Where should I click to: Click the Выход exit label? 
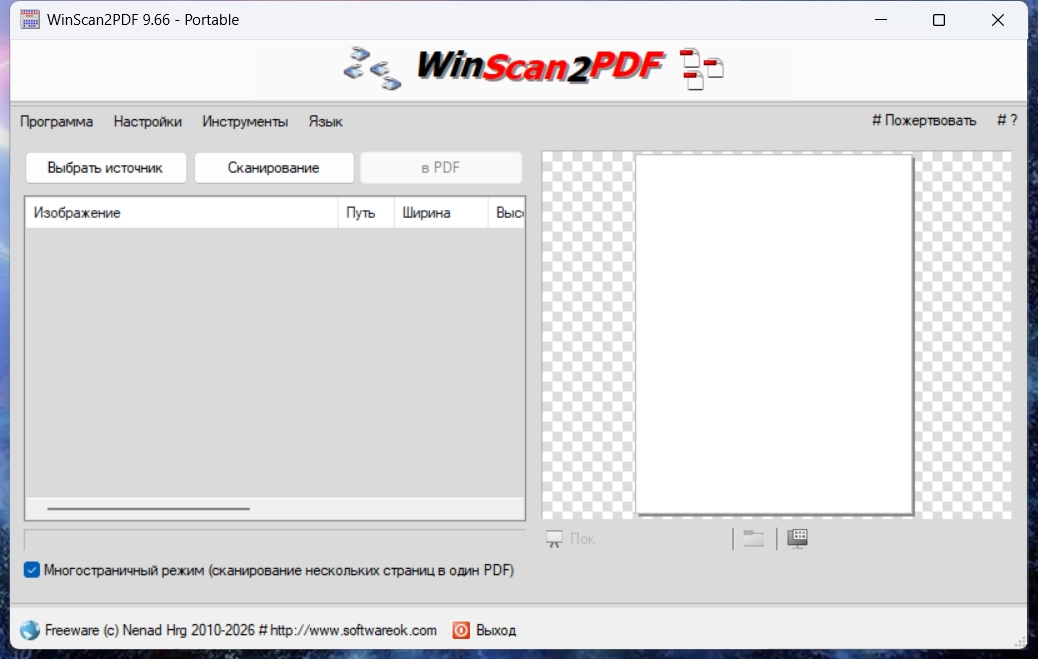[496, 631]
